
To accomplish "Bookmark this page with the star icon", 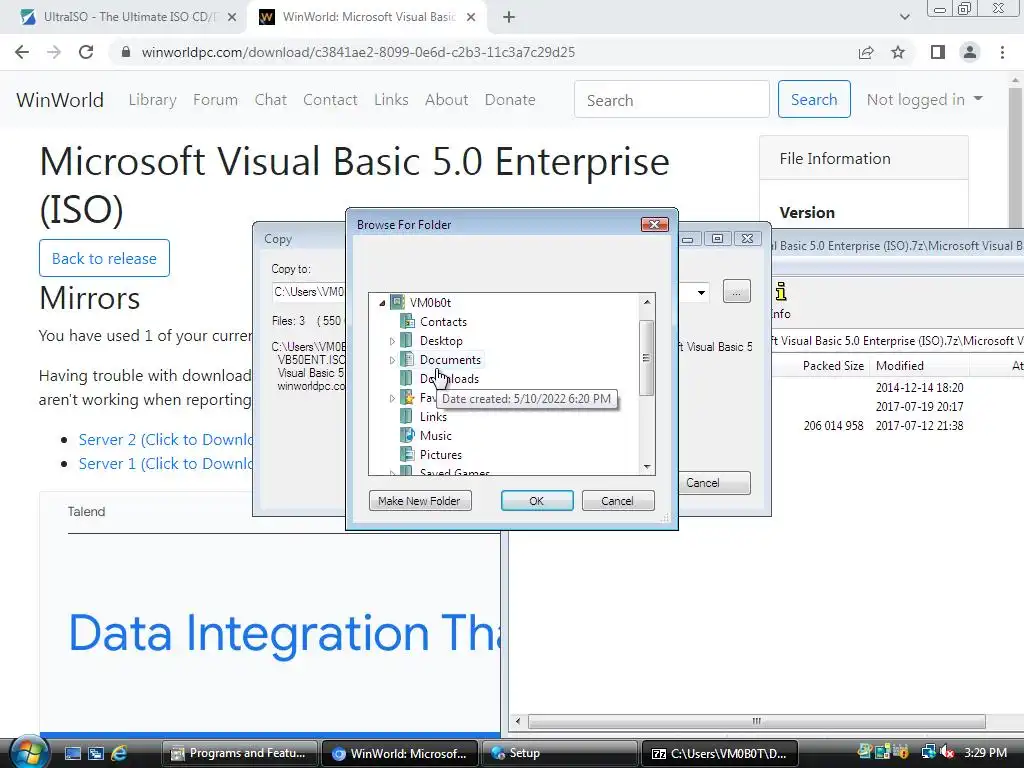I will pos(898,52).
